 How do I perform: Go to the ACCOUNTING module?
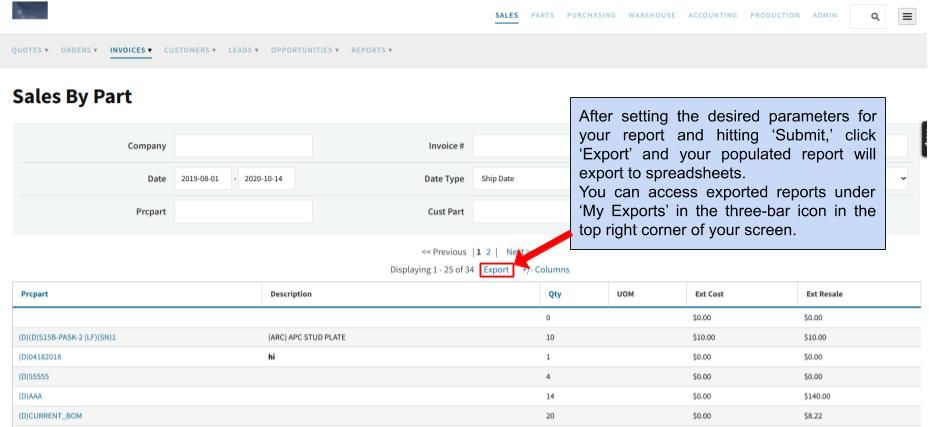pos(713,15)
